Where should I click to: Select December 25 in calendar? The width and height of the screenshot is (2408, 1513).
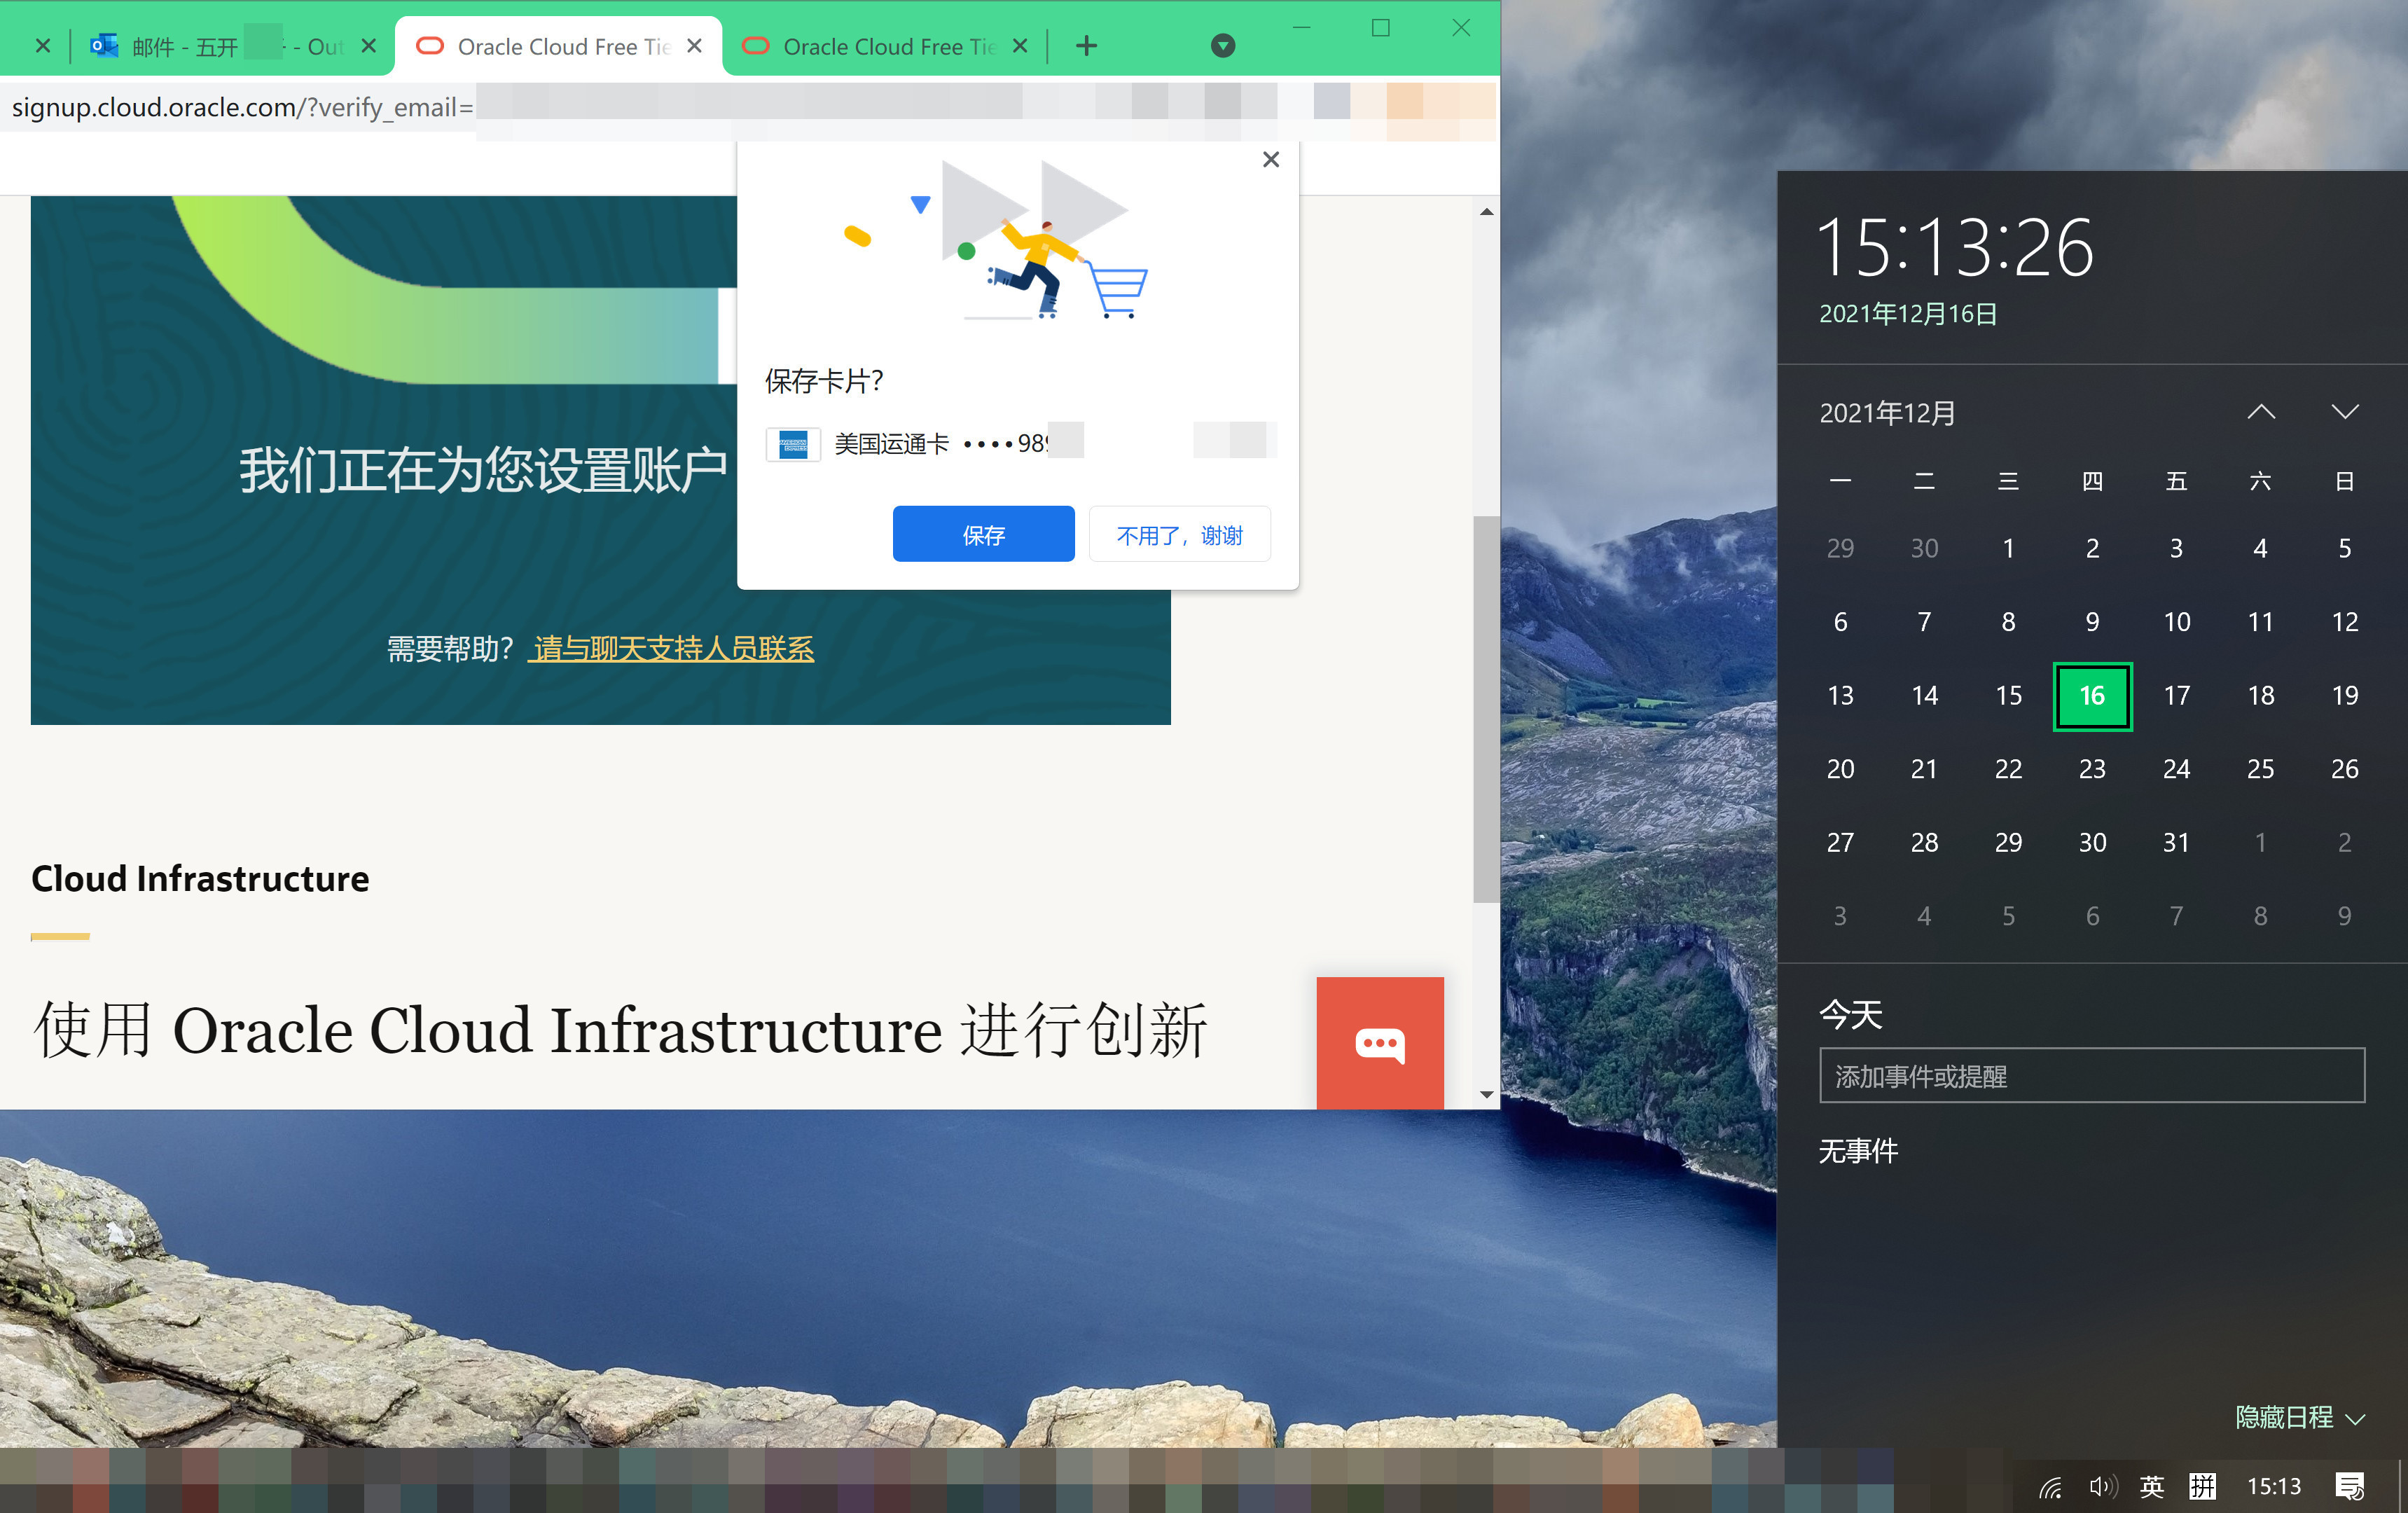2260,769
